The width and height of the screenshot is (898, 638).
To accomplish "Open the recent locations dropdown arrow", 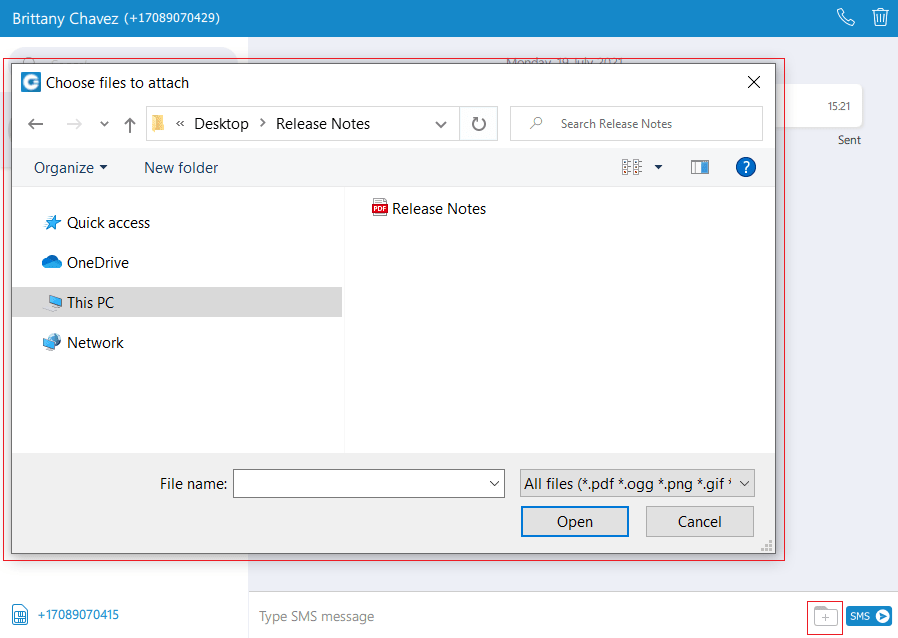I will 104,124.
